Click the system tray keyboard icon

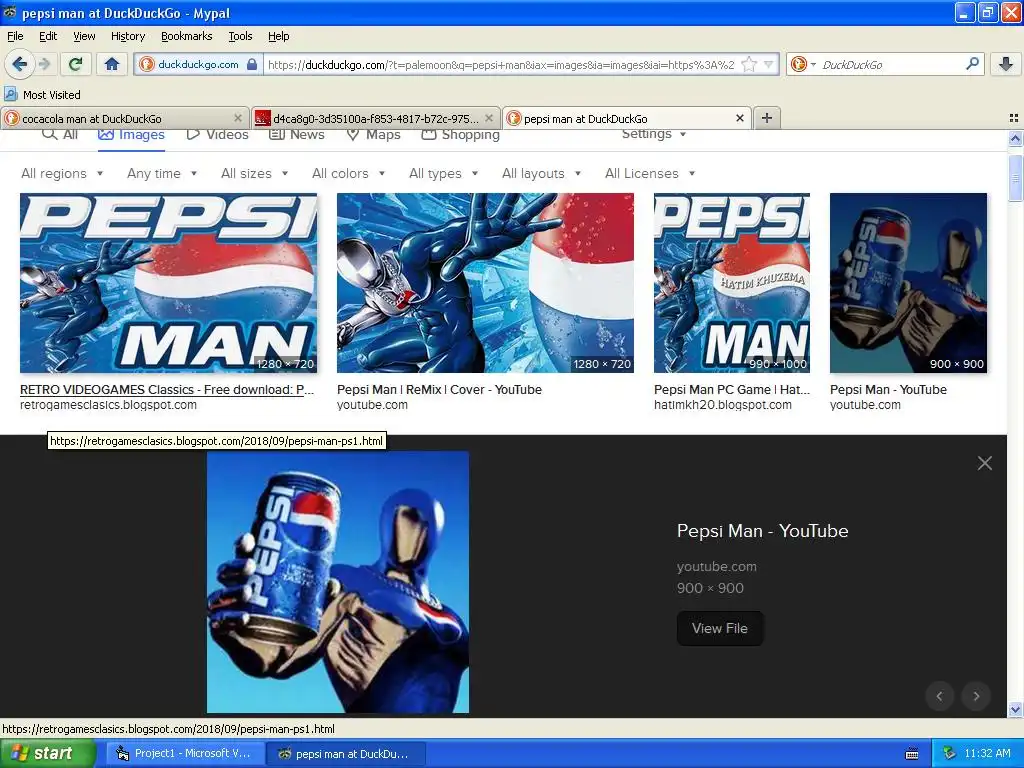(x=912, y=754)
